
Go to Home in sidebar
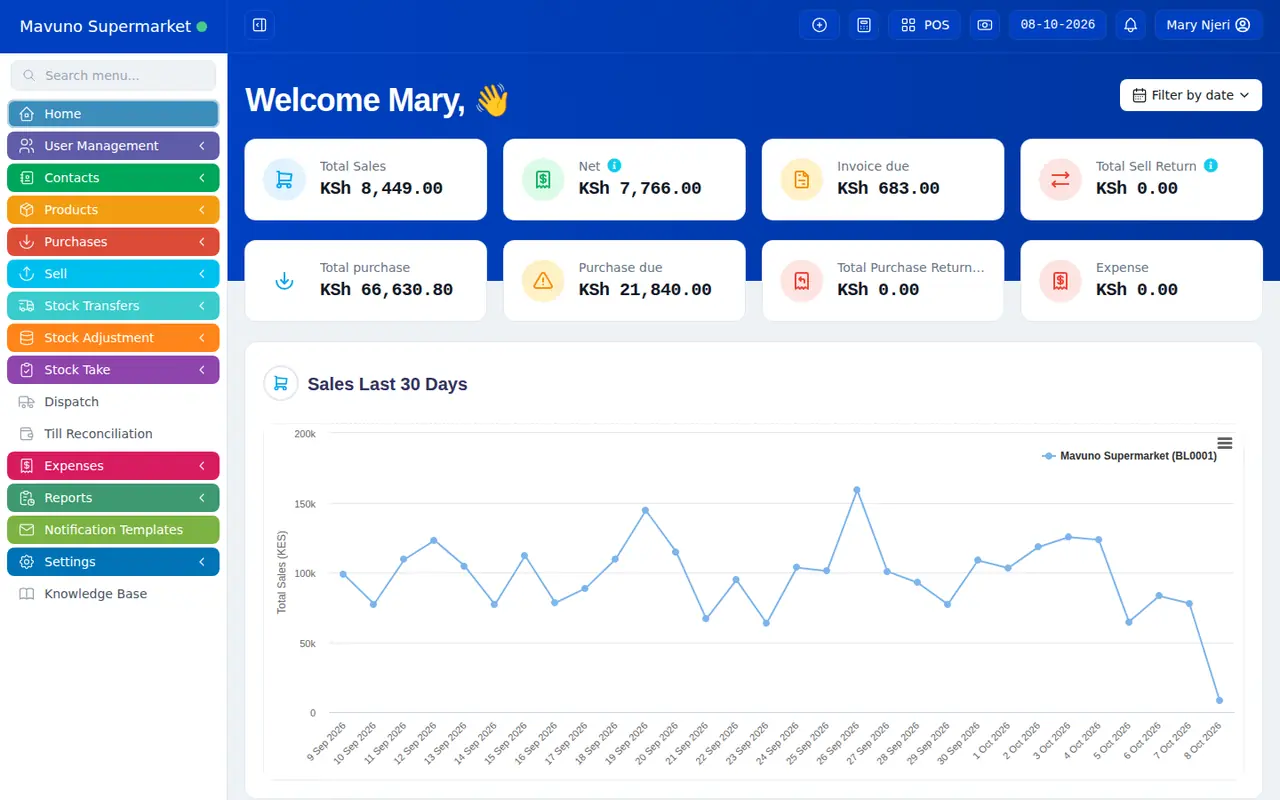coord(113,114)
